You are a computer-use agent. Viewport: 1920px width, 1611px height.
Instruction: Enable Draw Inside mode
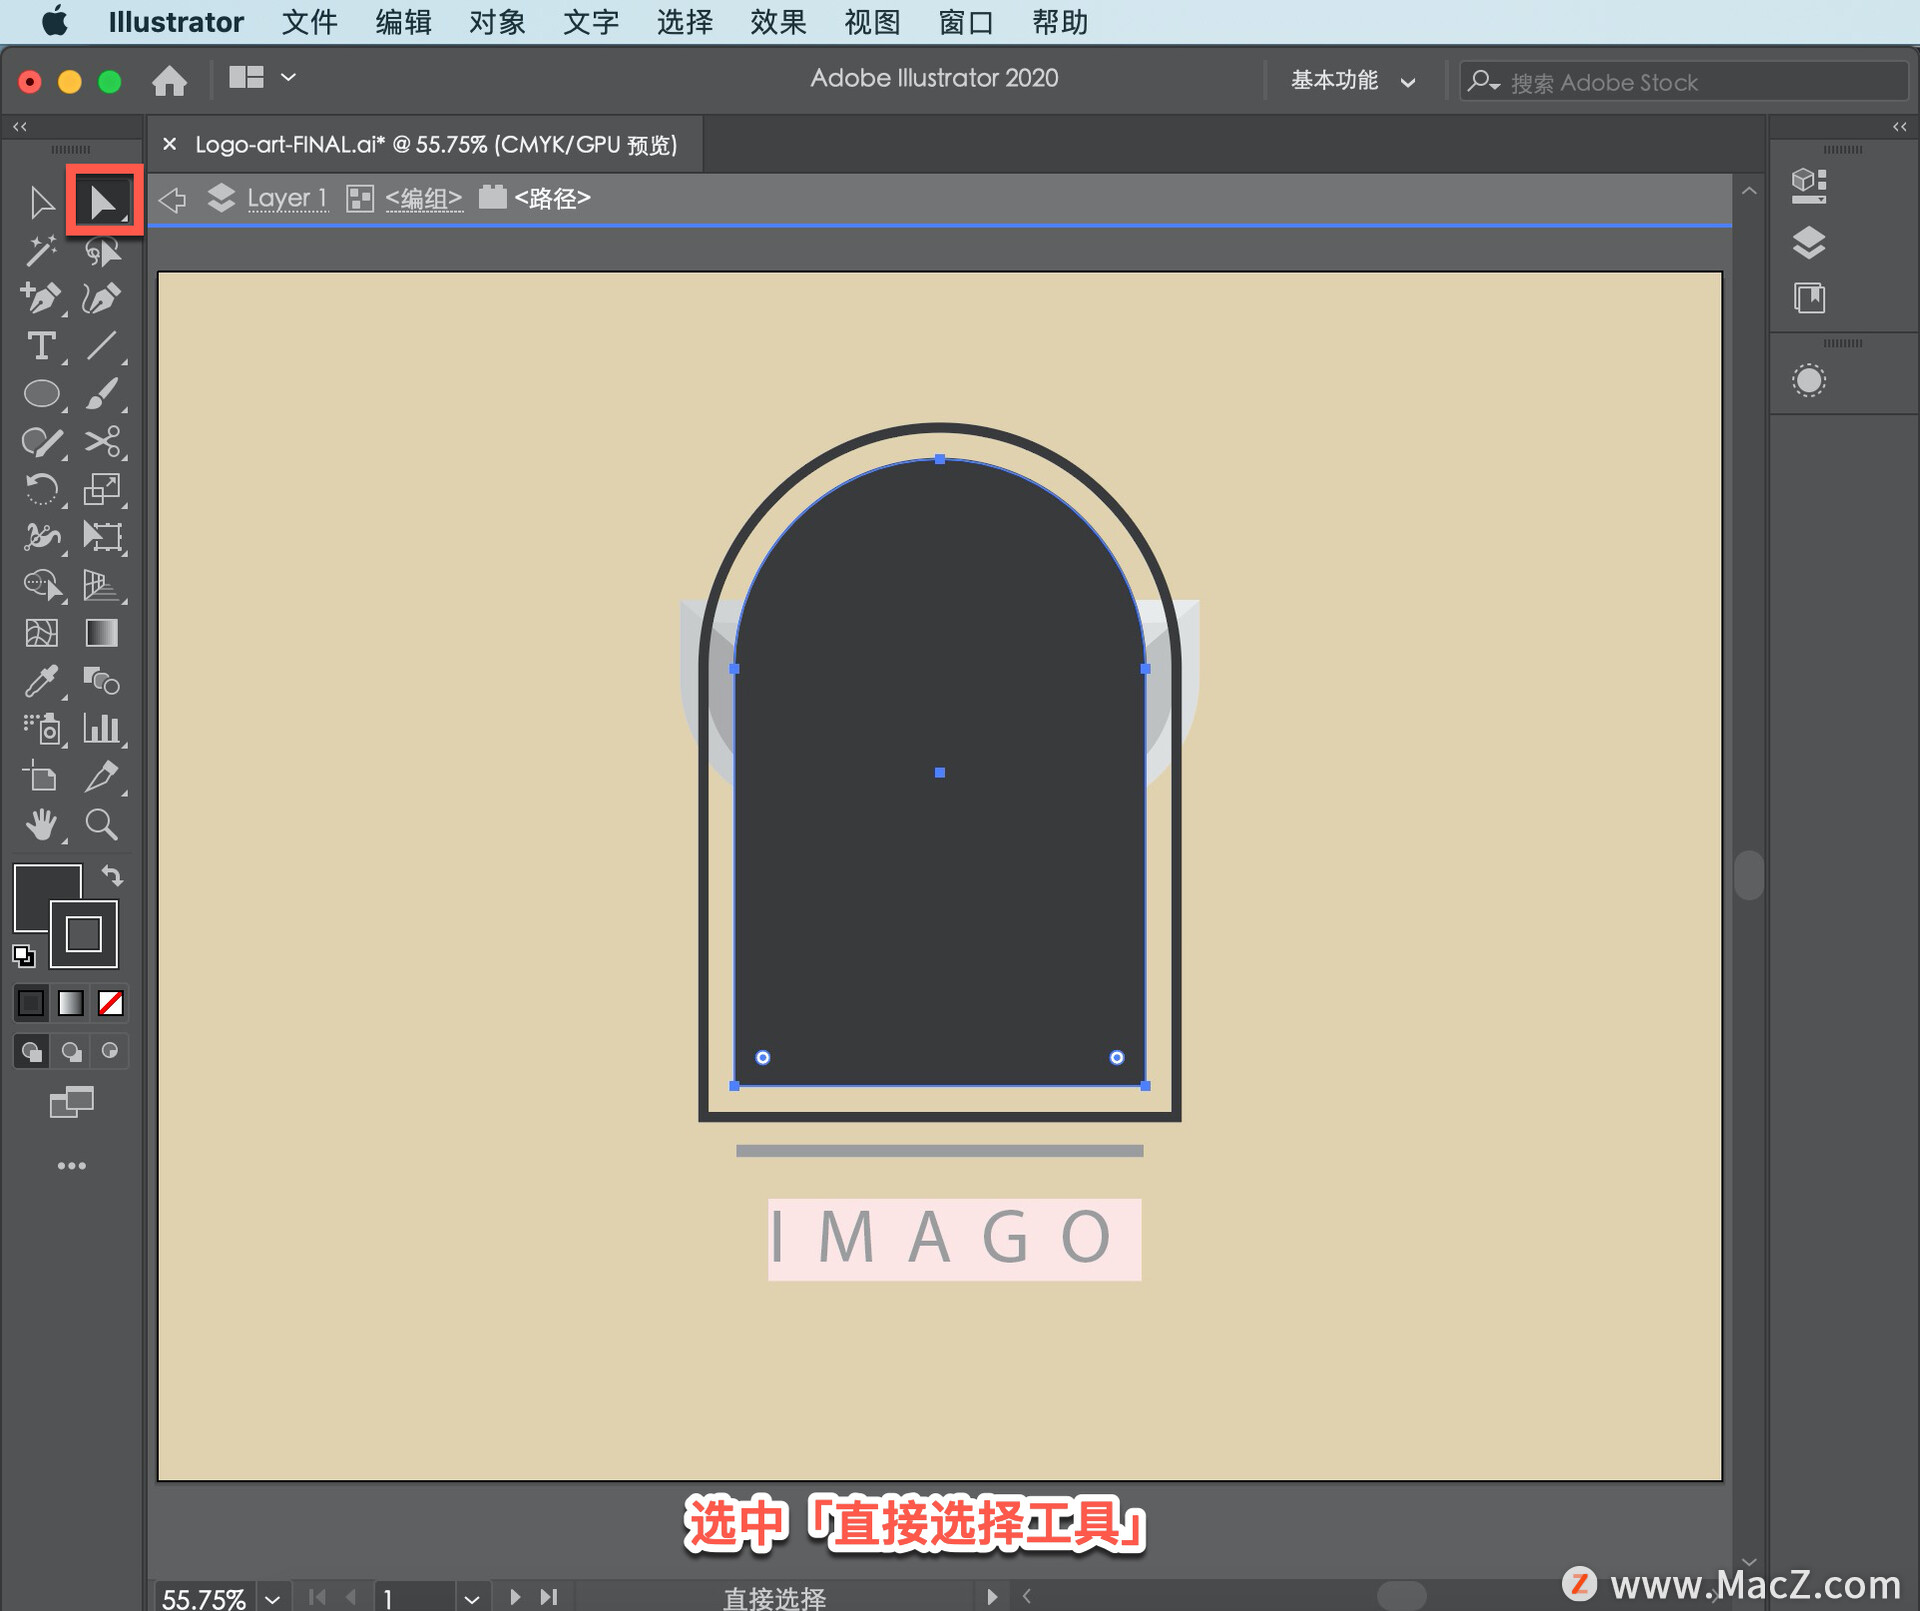coord(110,1051)
